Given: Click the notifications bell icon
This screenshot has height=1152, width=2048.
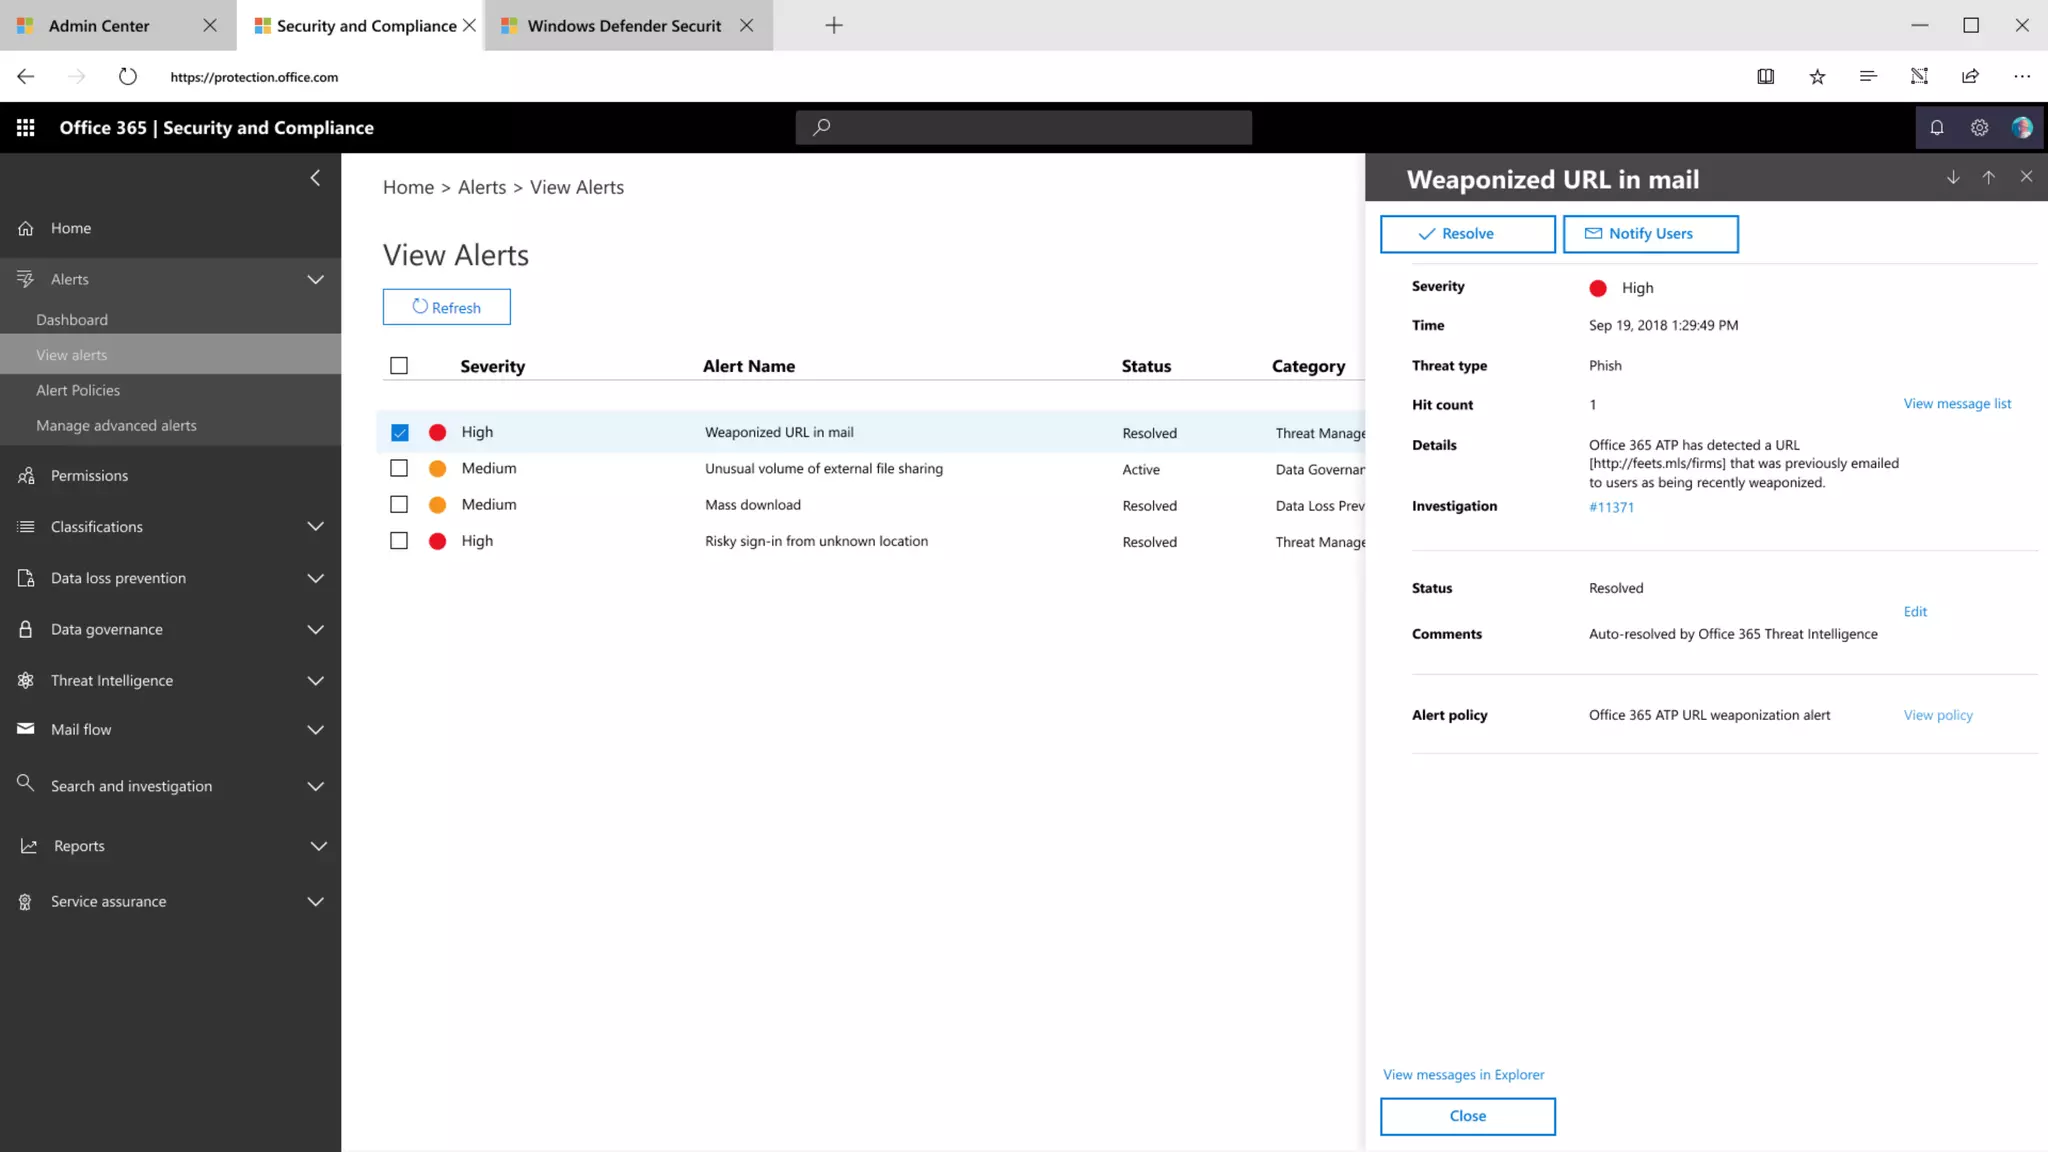Looking at the screenshot, I should tap(1936, 127).
